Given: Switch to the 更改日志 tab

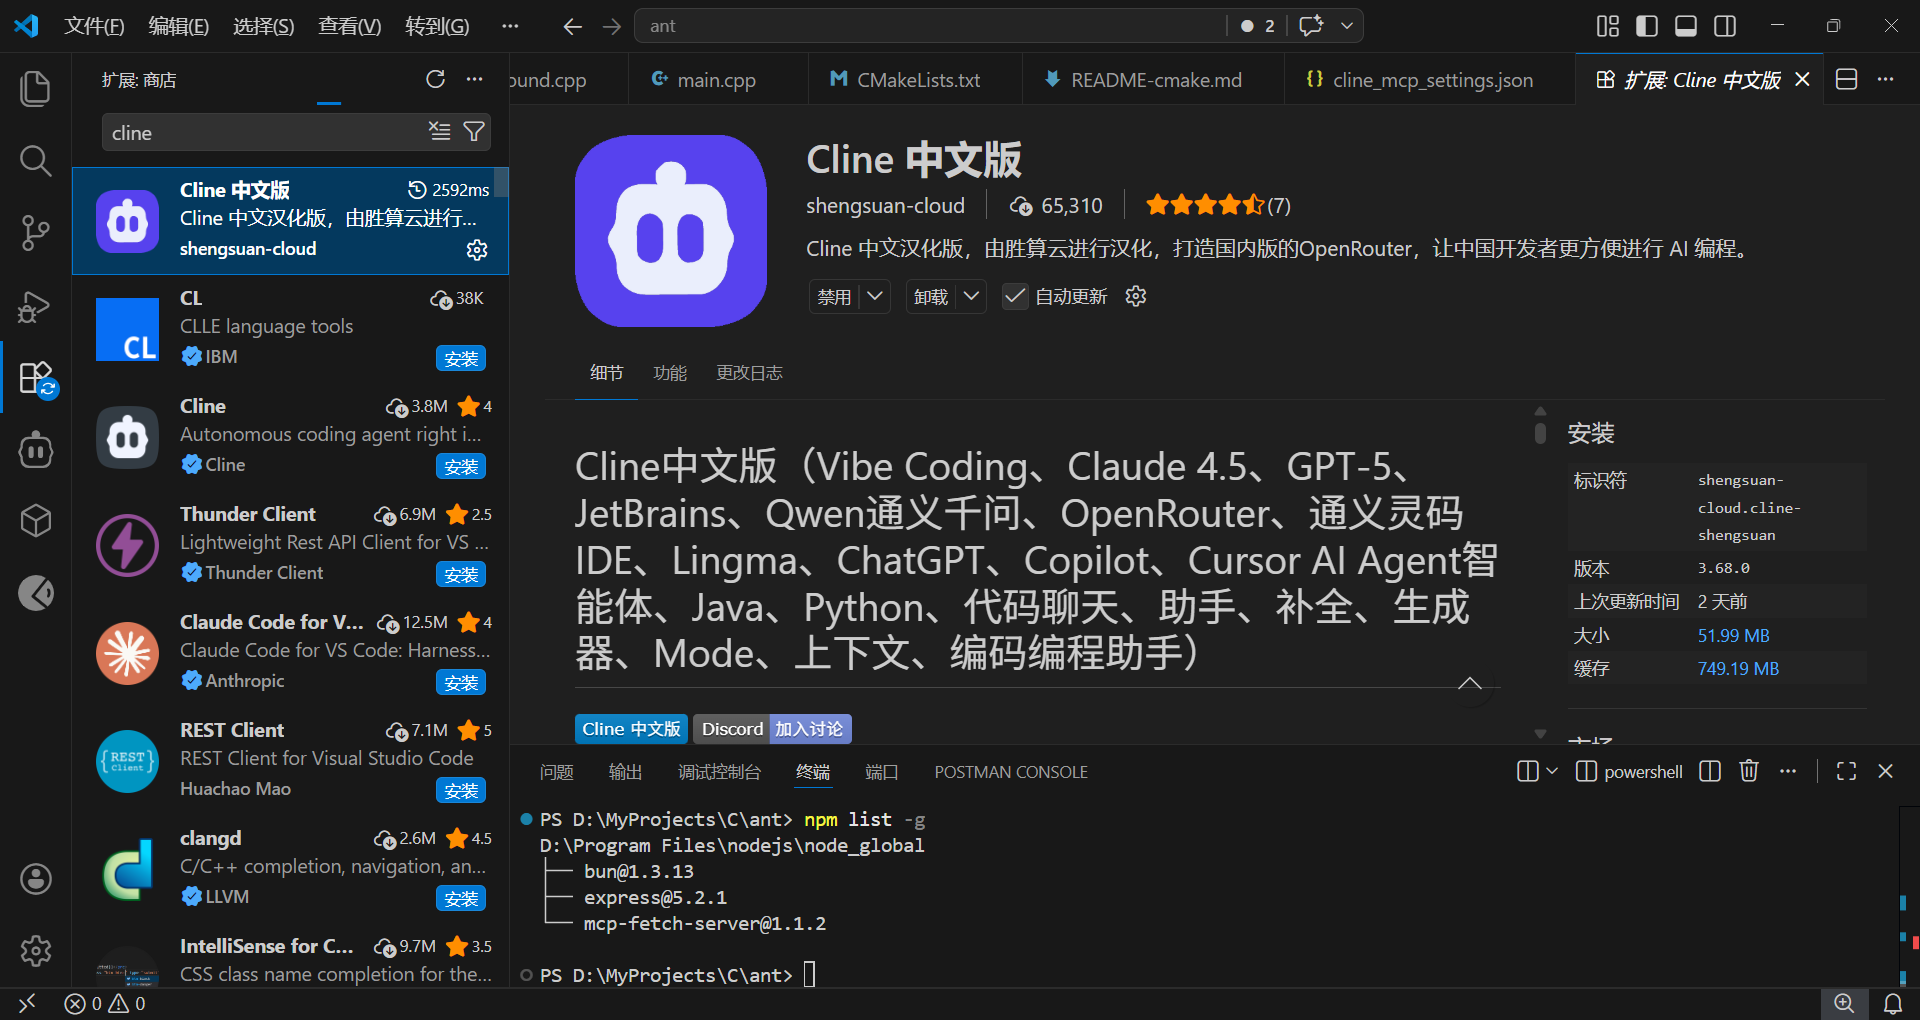Looking at the screenshot, I should 749,373.
